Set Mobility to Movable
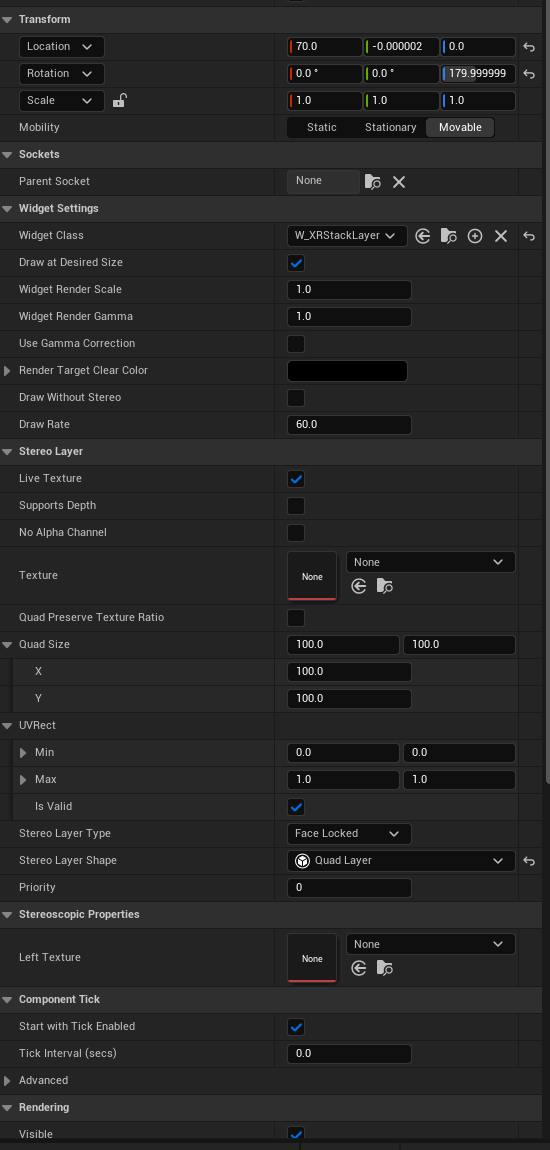Image resolution: width=550 pixels, height=1150 pixels. tap(461, 128)
